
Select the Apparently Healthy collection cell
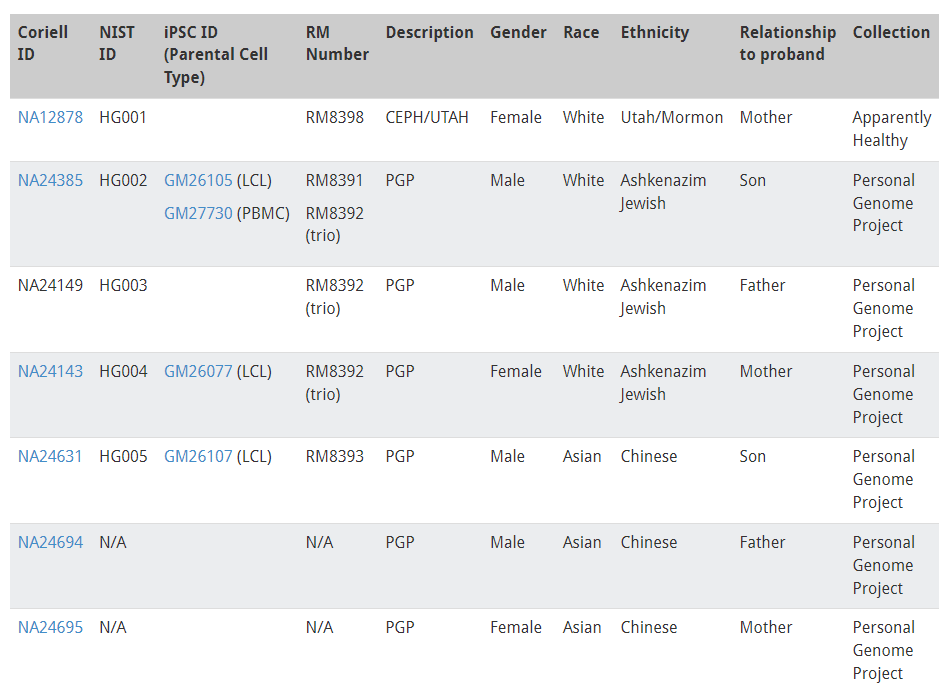[892, 129]
